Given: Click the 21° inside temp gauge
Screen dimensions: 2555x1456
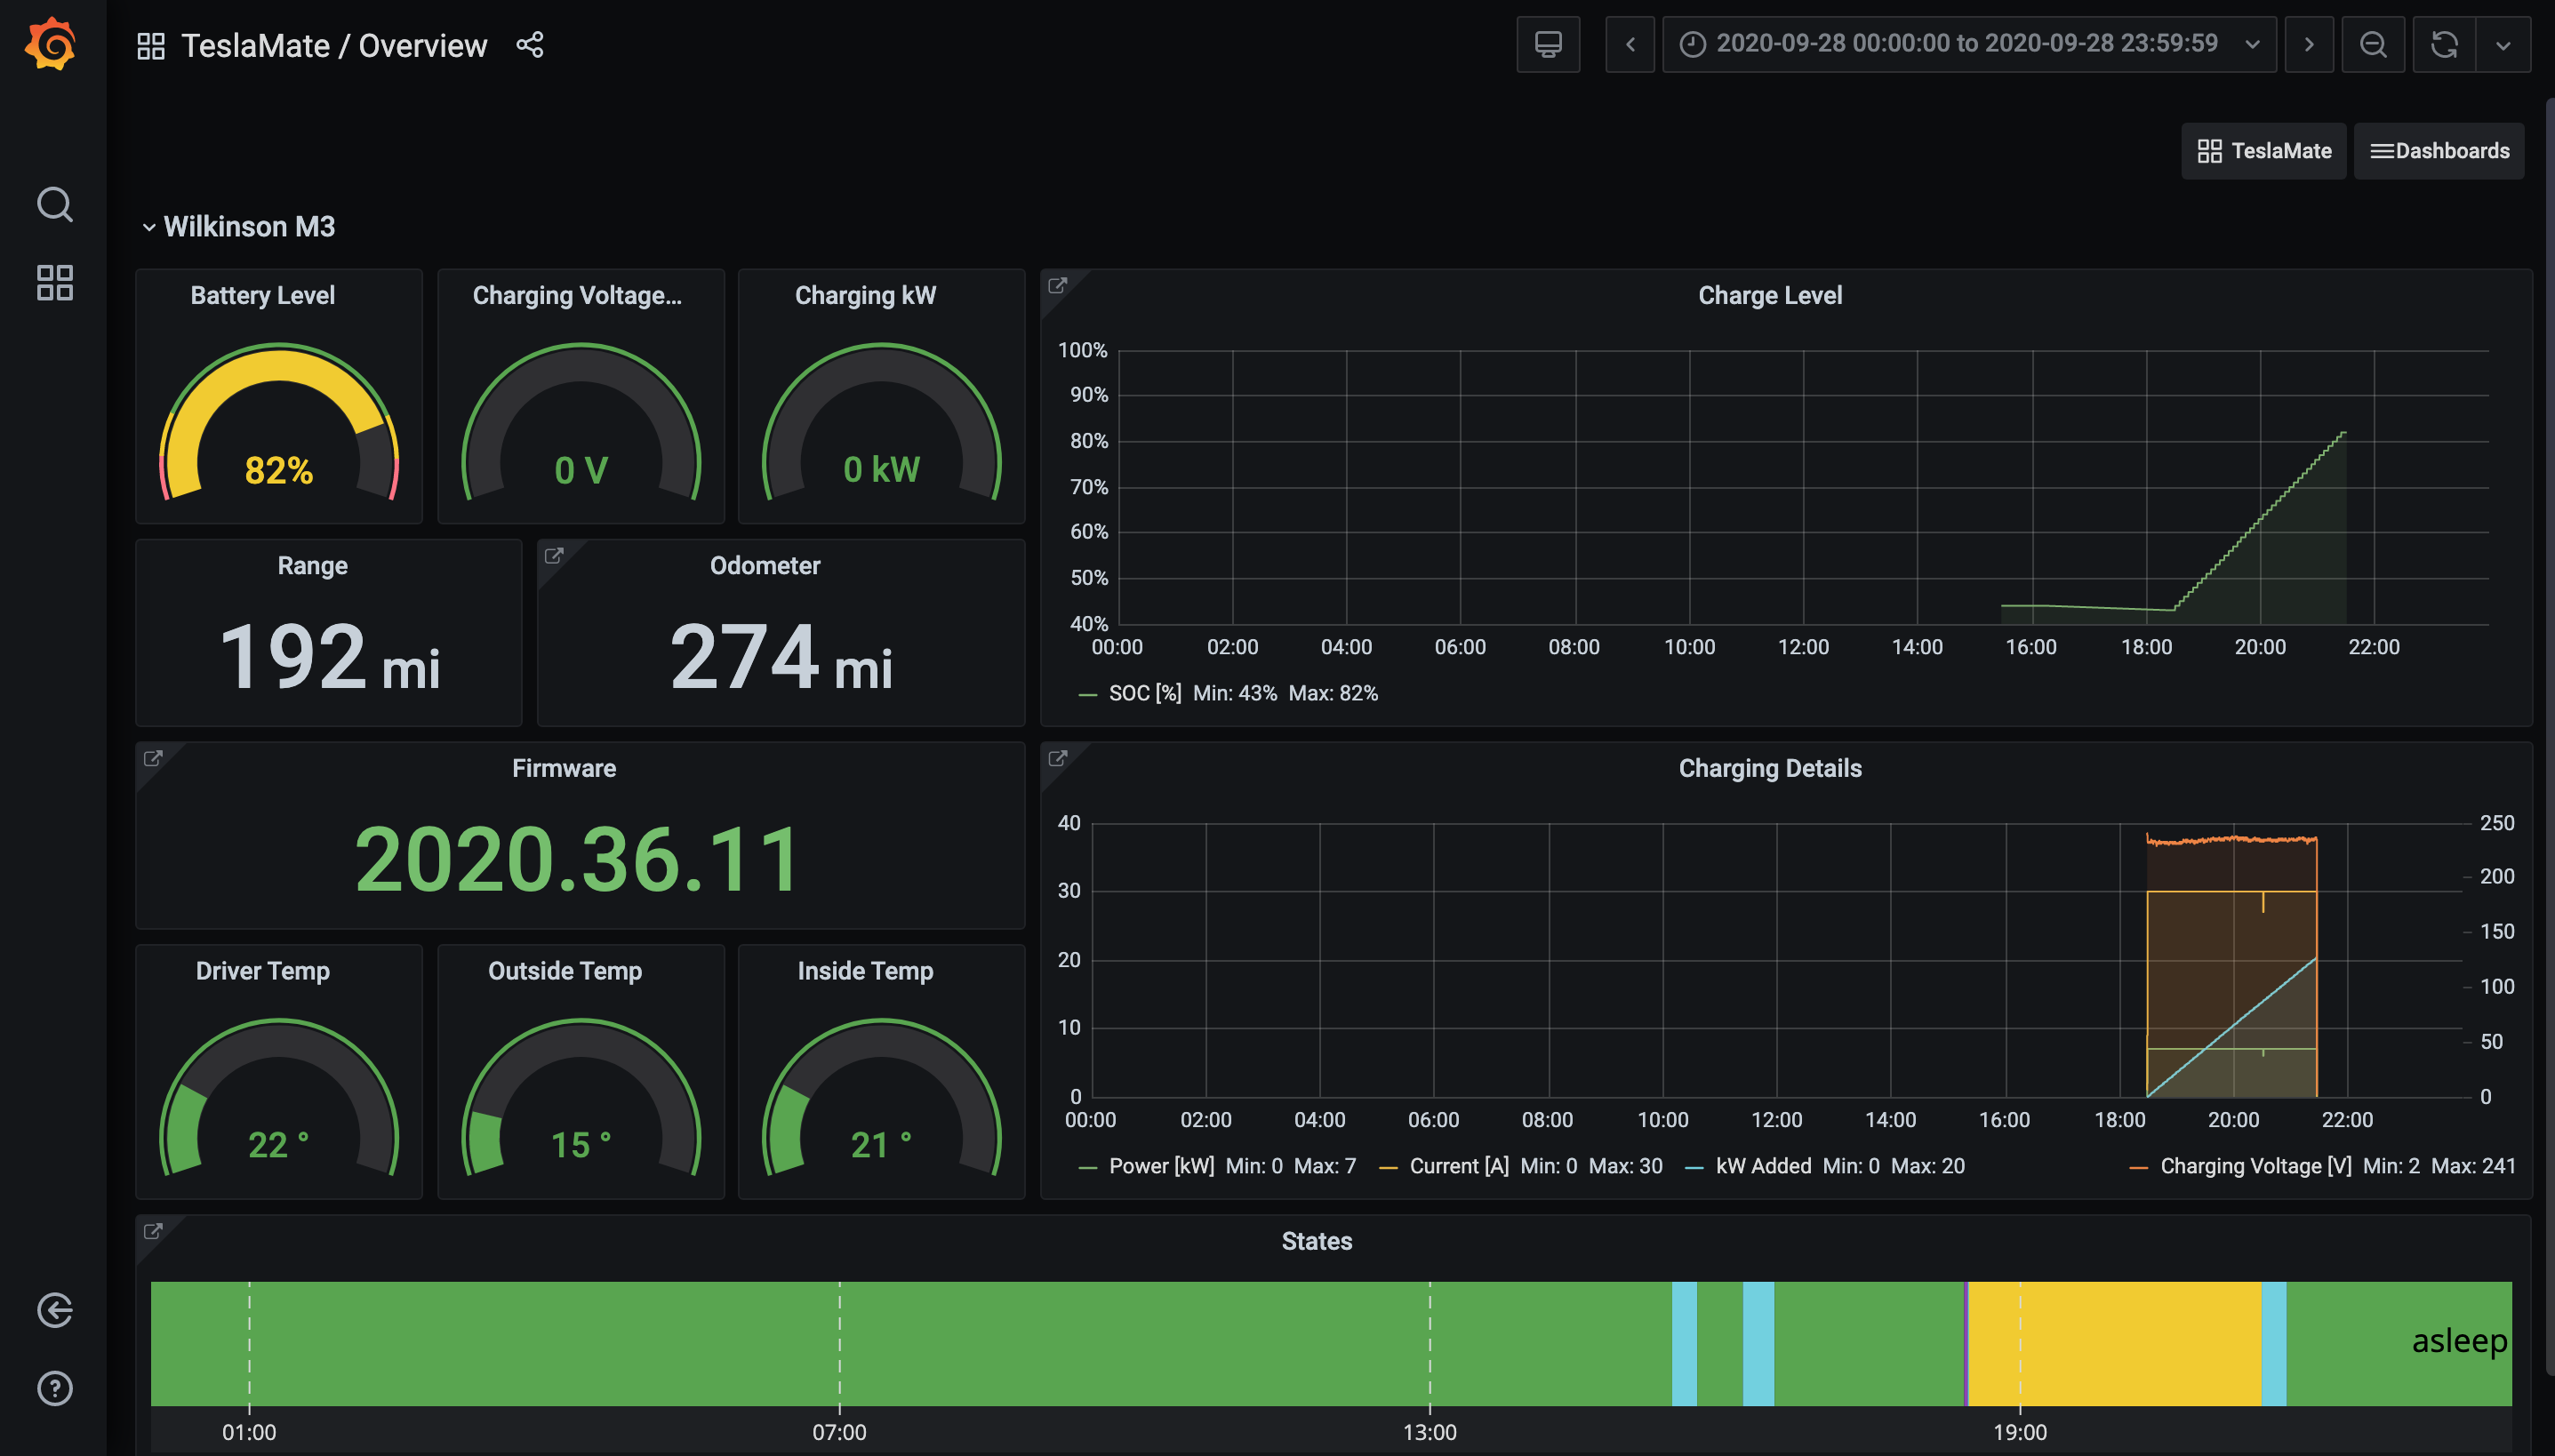Looking at the screenshot, I should click(x=881, y=1097).
